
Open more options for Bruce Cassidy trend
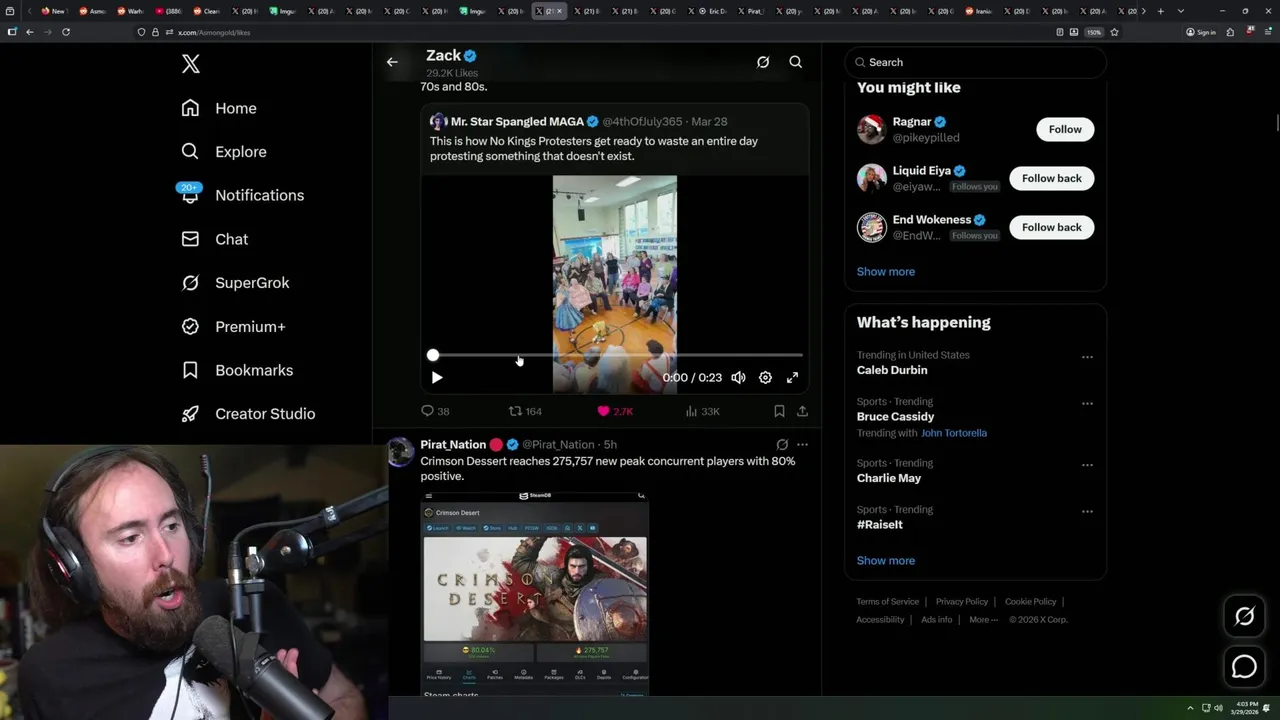[x=1087, y=404]
